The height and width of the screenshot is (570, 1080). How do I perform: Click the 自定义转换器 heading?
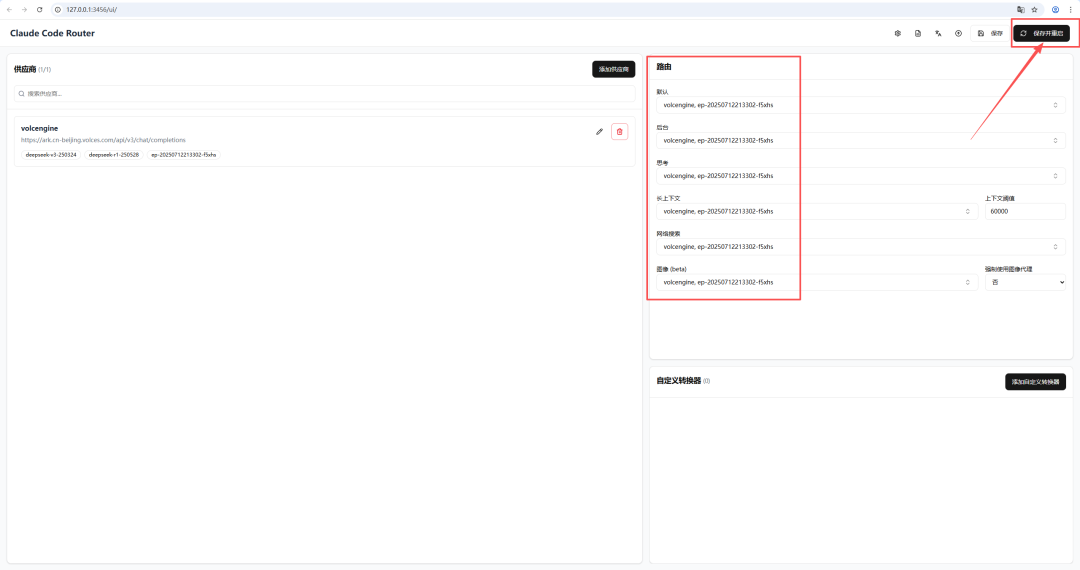tap(678, 381)
